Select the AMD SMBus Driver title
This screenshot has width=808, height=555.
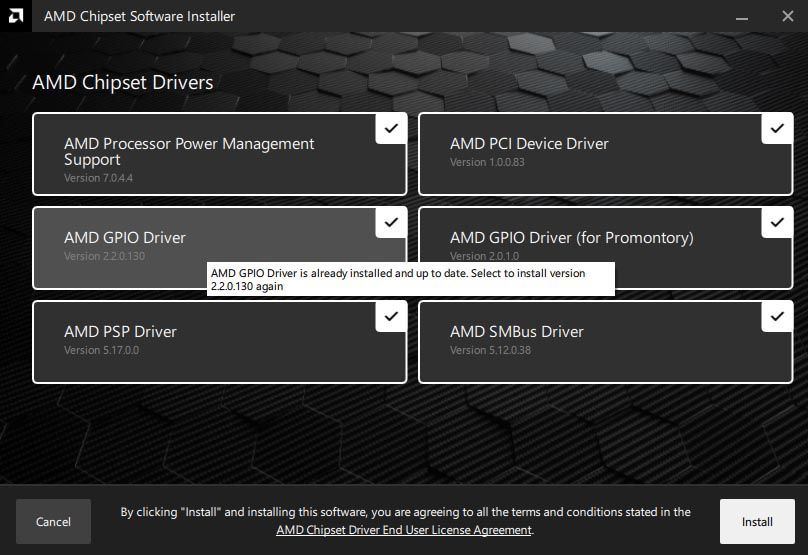(516, 331)
